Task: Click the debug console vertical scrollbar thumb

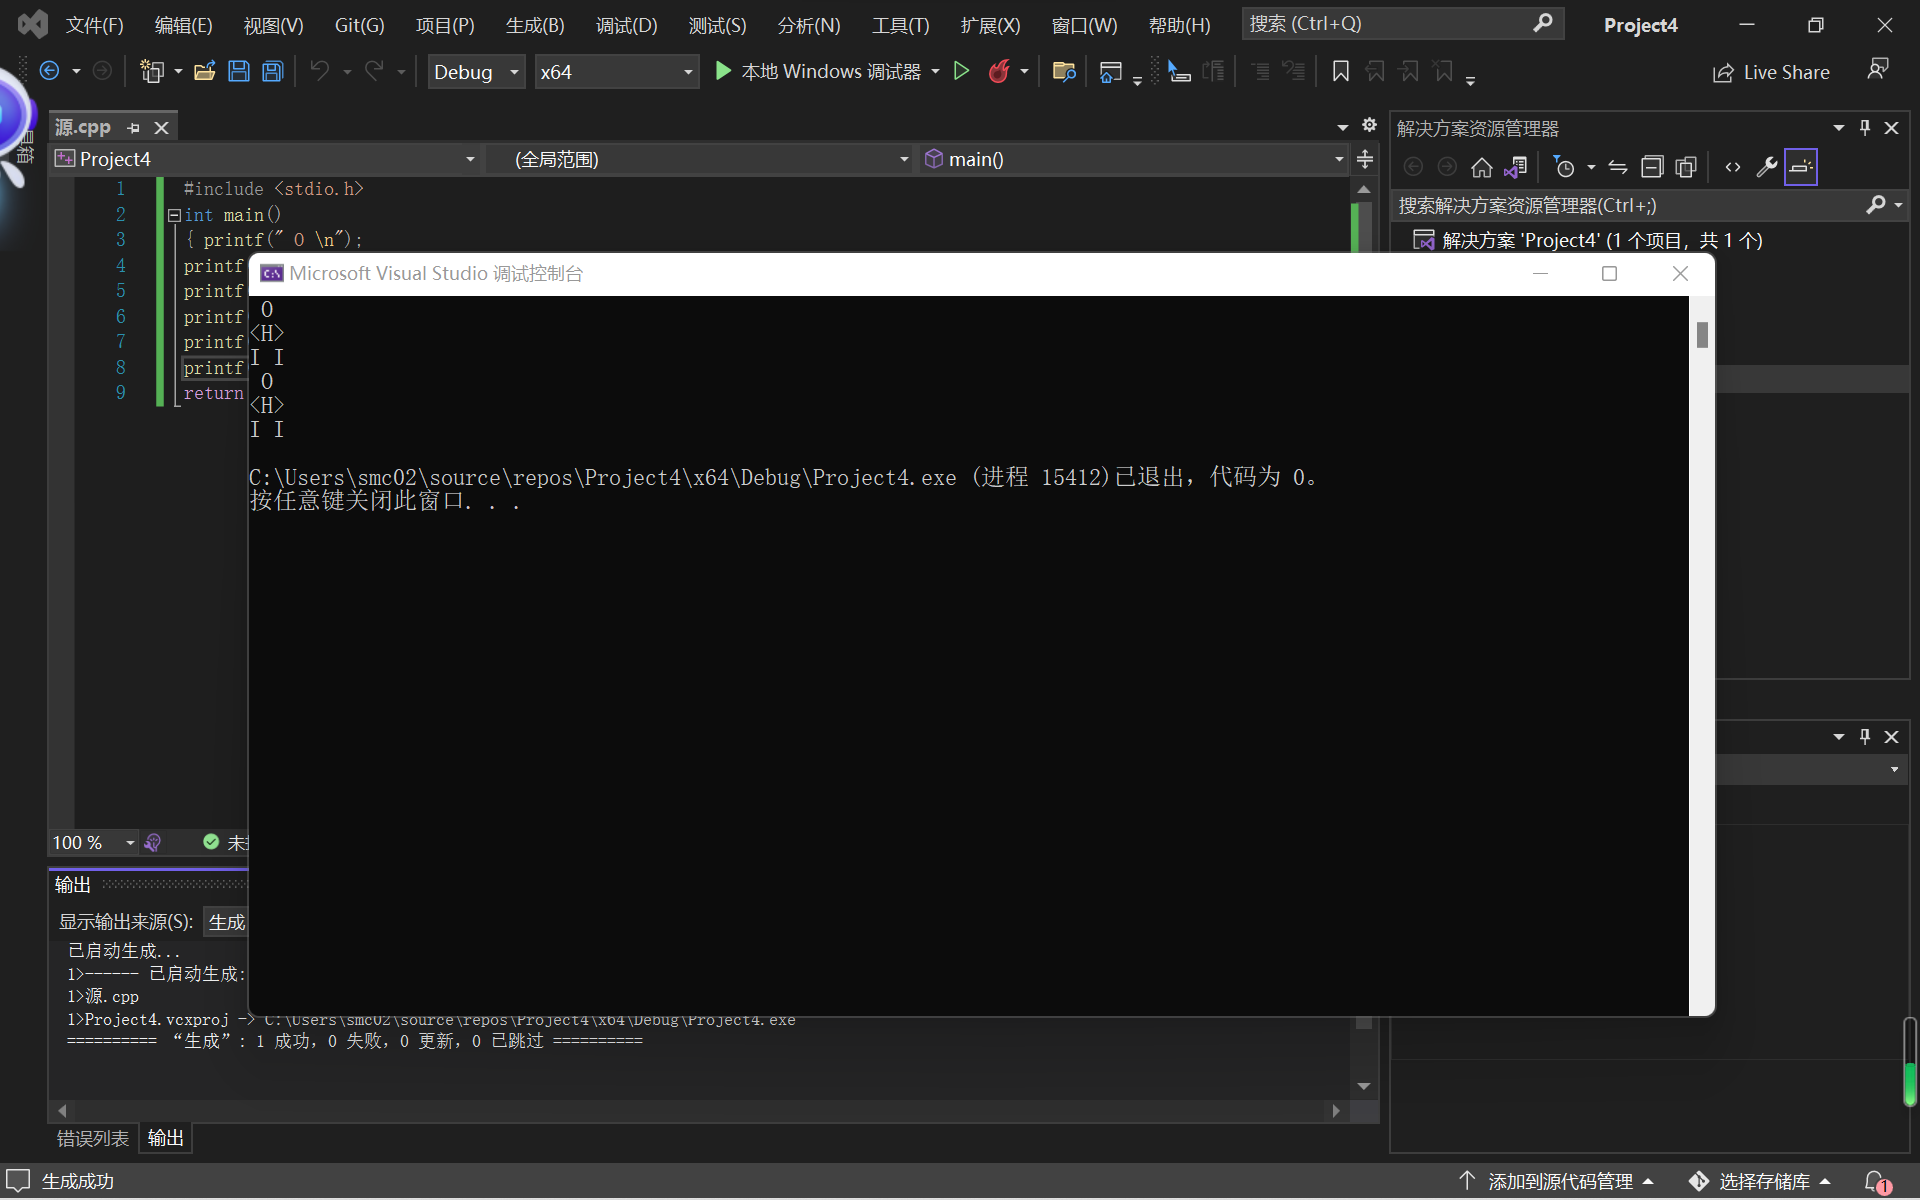Action: coord(1702,335)
